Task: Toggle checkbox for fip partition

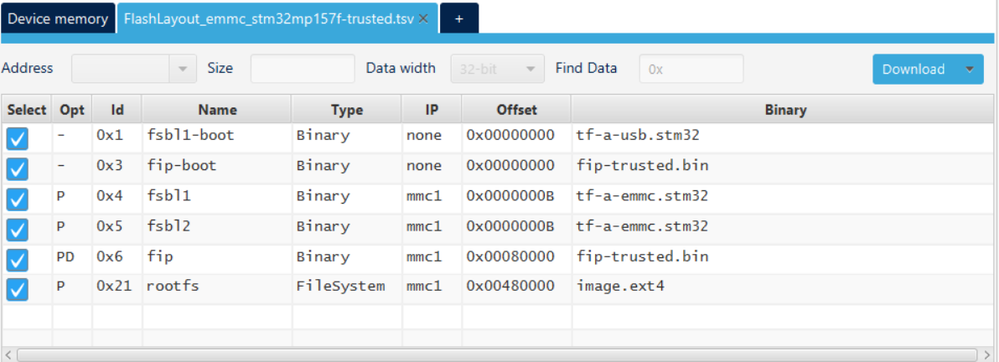Action: coord(17,260)
